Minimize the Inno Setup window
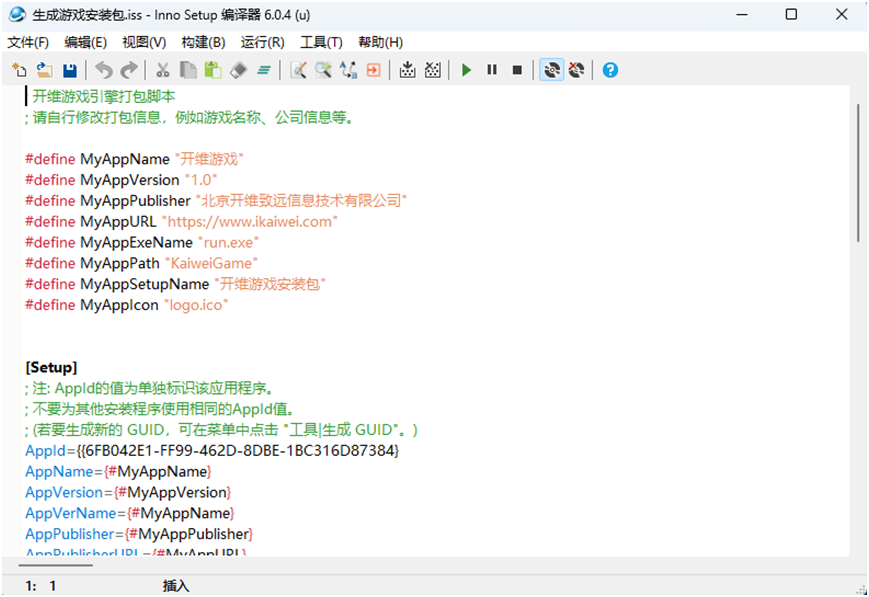The image size is (869, 597). [742, 14]
